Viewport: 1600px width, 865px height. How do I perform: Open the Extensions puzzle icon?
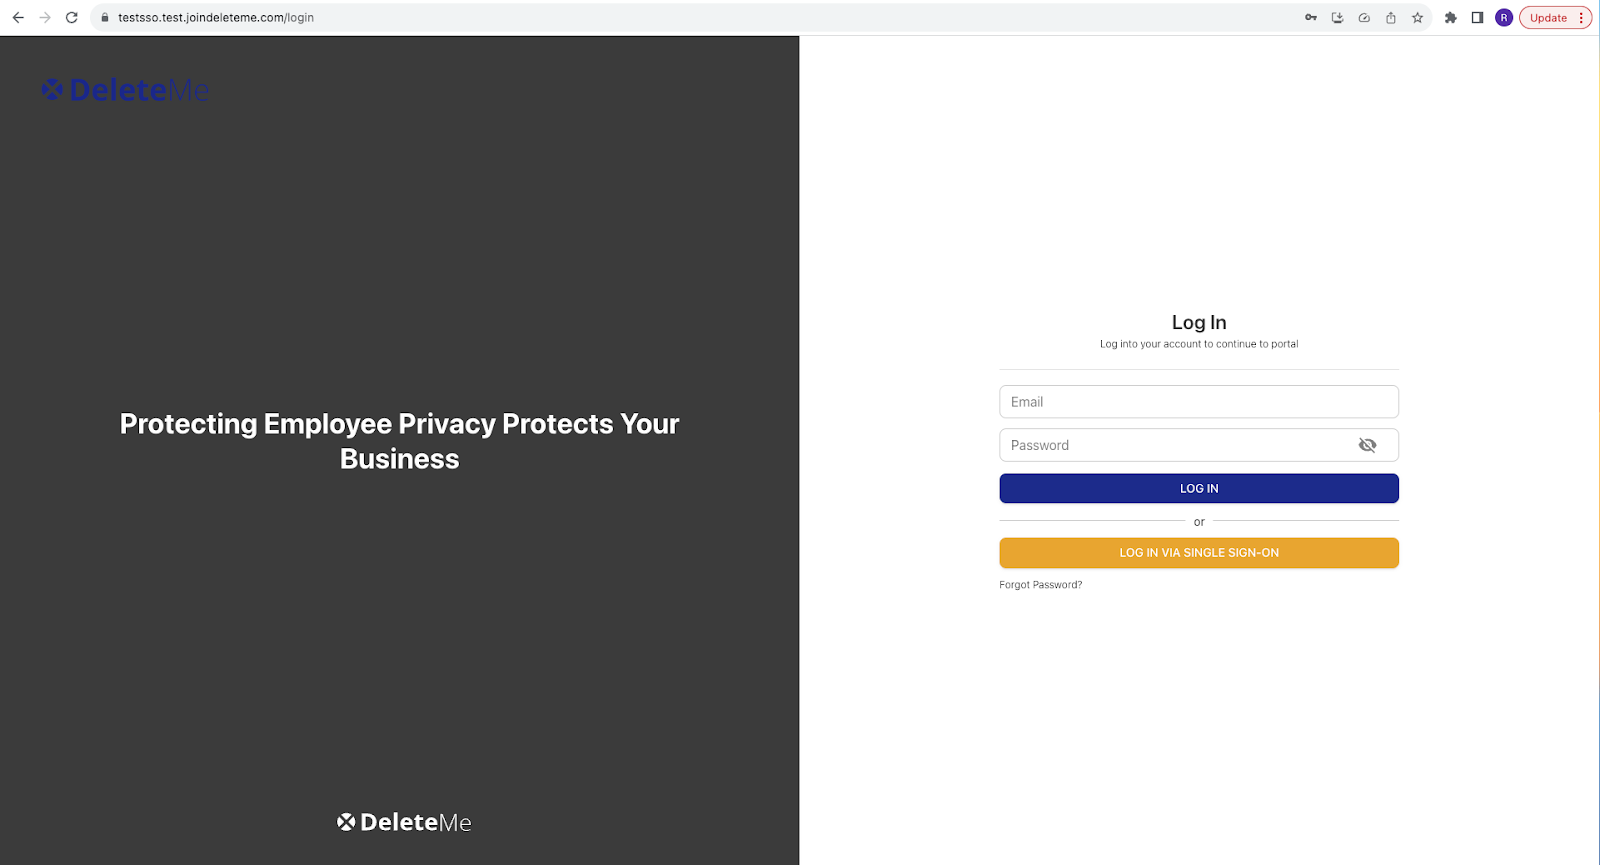pos(1451,18)
